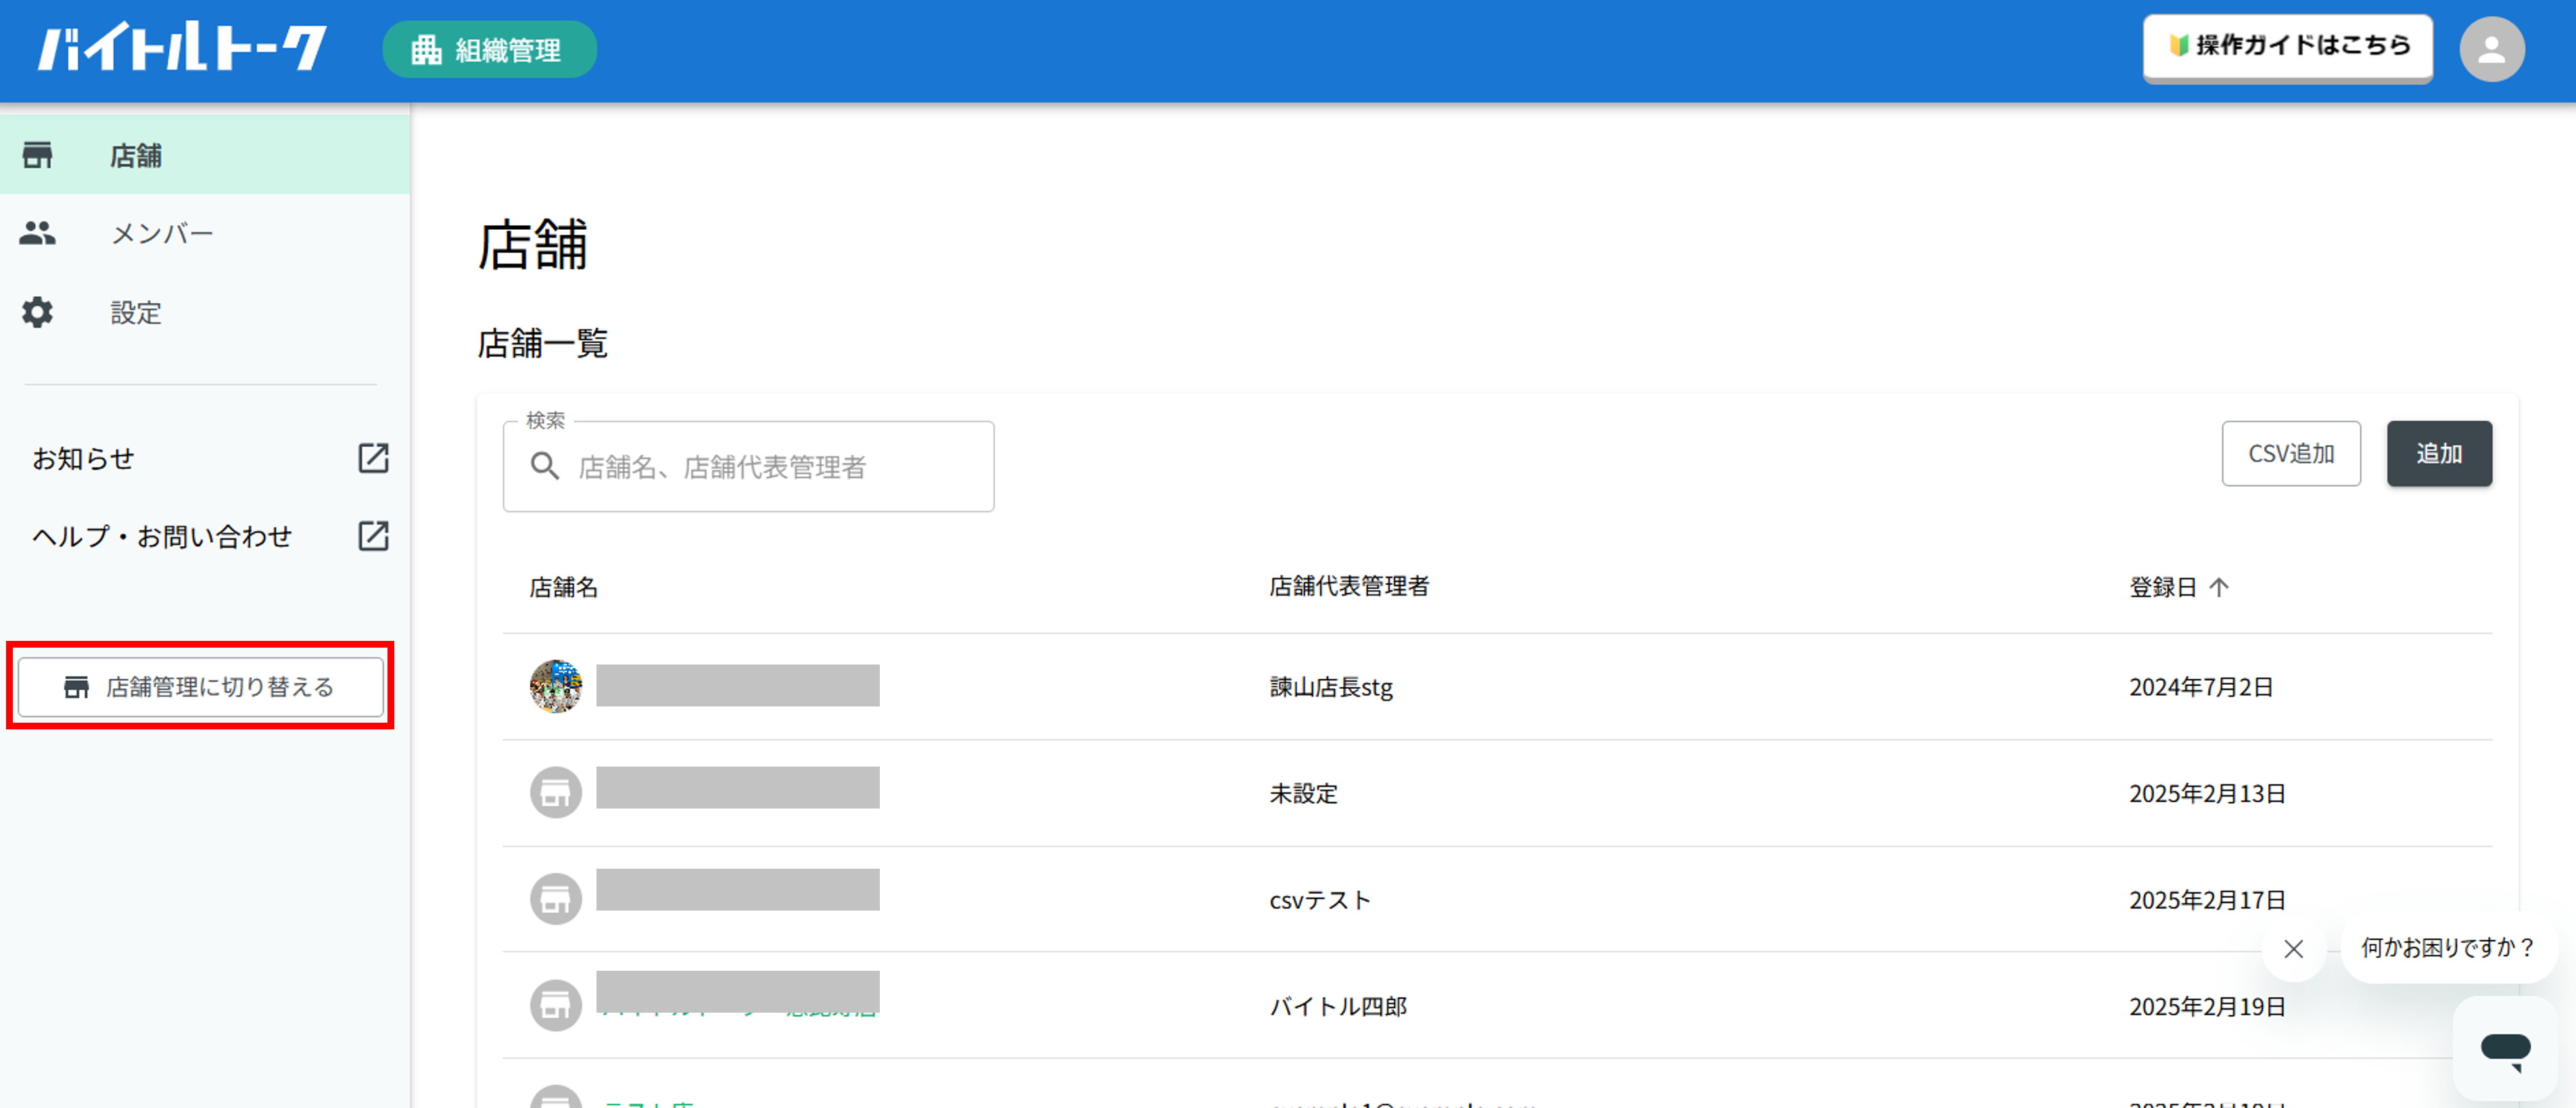Click external-link icon next to ヘルプ・お問い合わせ
Screen dimensions: 2576x1108
click(373, 536)
